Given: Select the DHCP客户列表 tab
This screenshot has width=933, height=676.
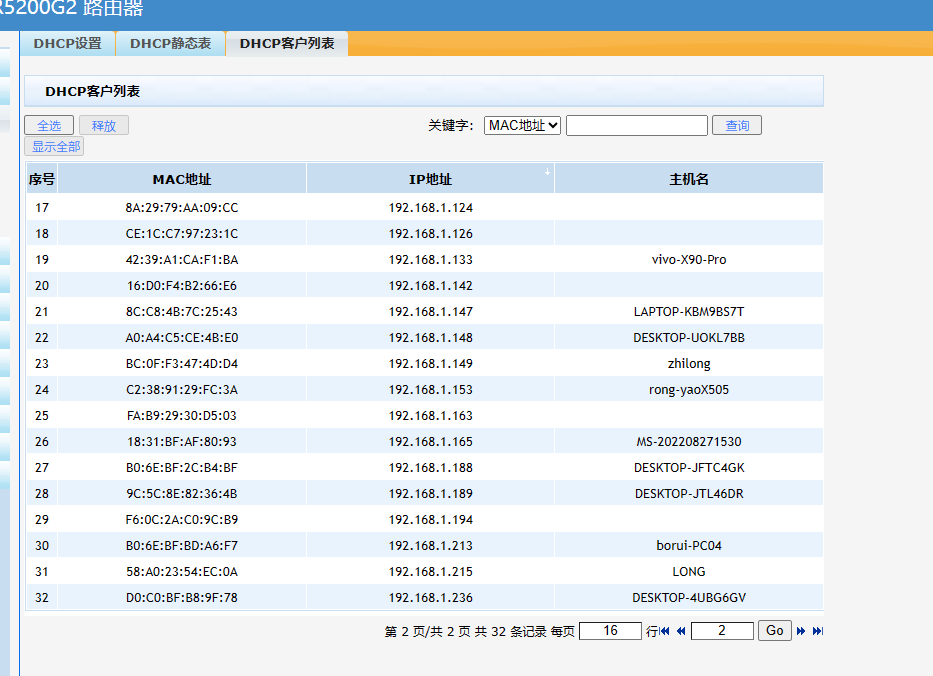Looking at the screenshot, I should click(287, 44).
